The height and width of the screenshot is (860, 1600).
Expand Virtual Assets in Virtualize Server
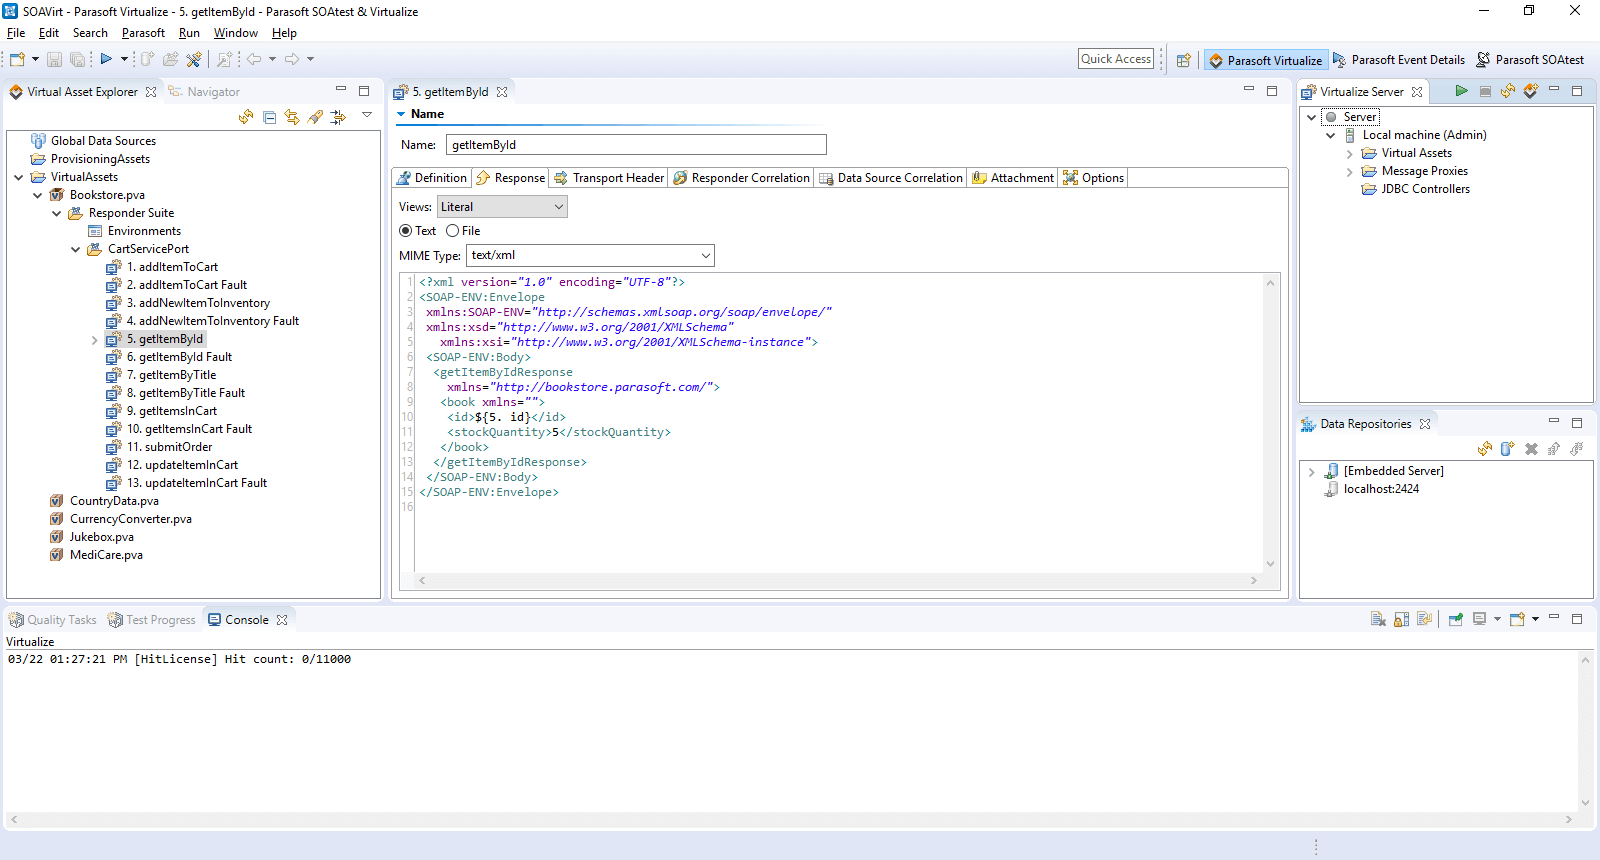tap(1350, 154)
